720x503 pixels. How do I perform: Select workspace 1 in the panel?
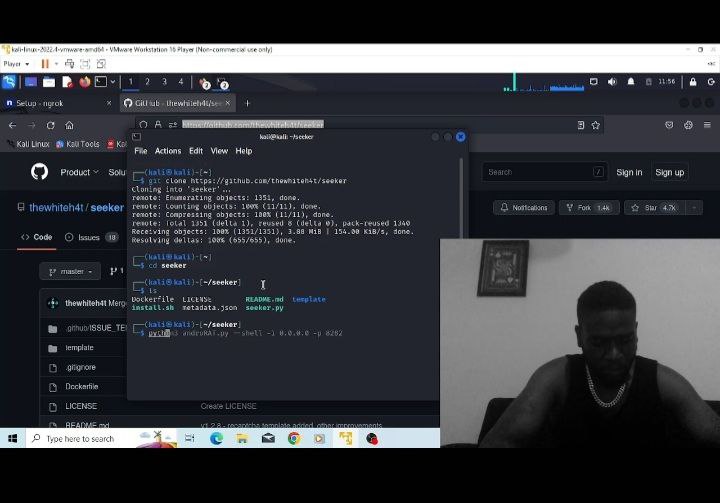click(x=130, y=82)
